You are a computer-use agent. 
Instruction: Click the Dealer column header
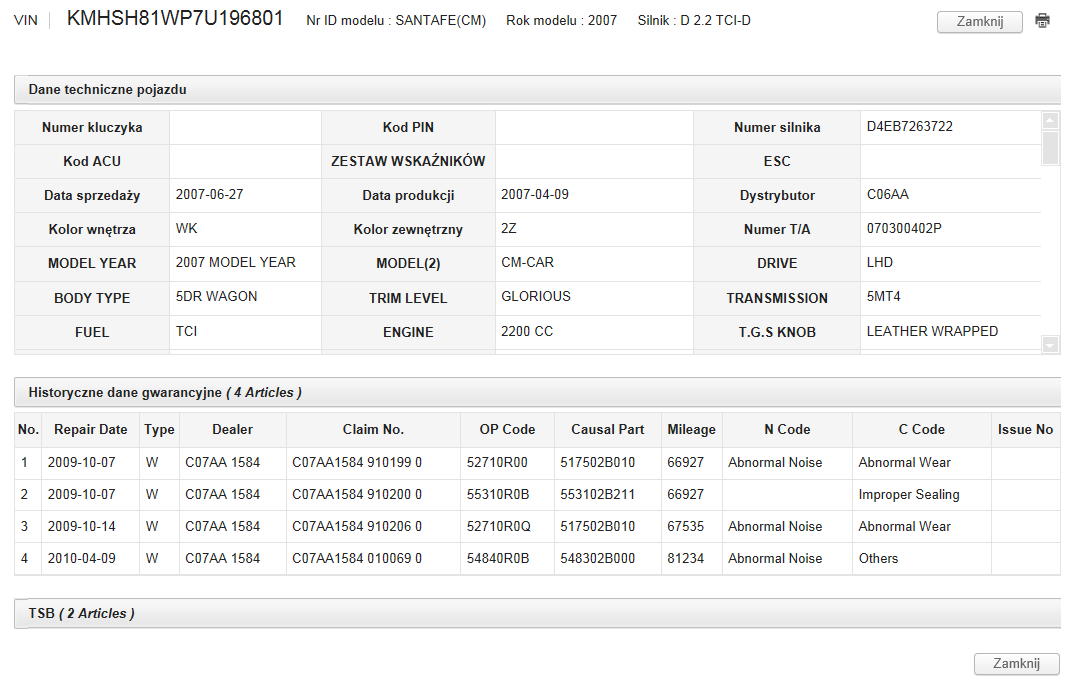233,429
